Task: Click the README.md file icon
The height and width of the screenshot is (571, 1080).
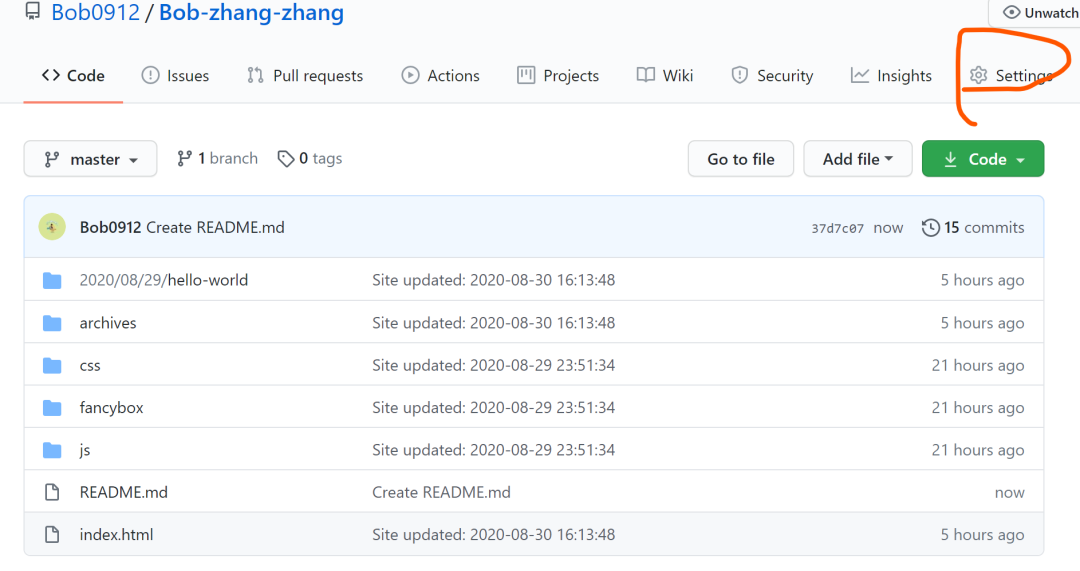Action: (52, 492)
